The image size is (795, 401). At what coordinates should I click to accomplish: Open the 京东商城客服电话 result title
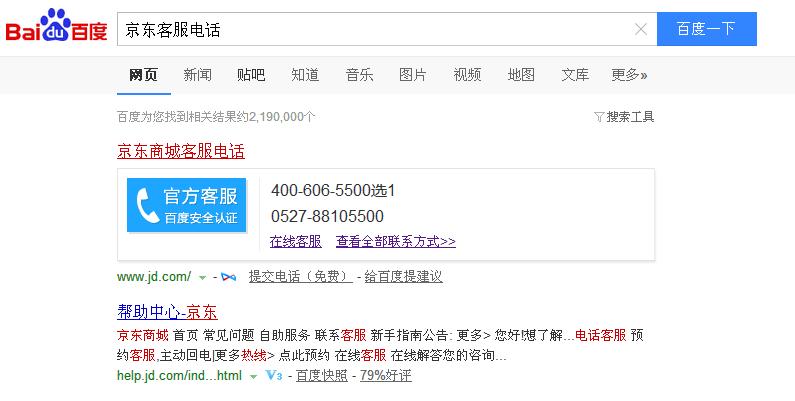click(181, 152)
